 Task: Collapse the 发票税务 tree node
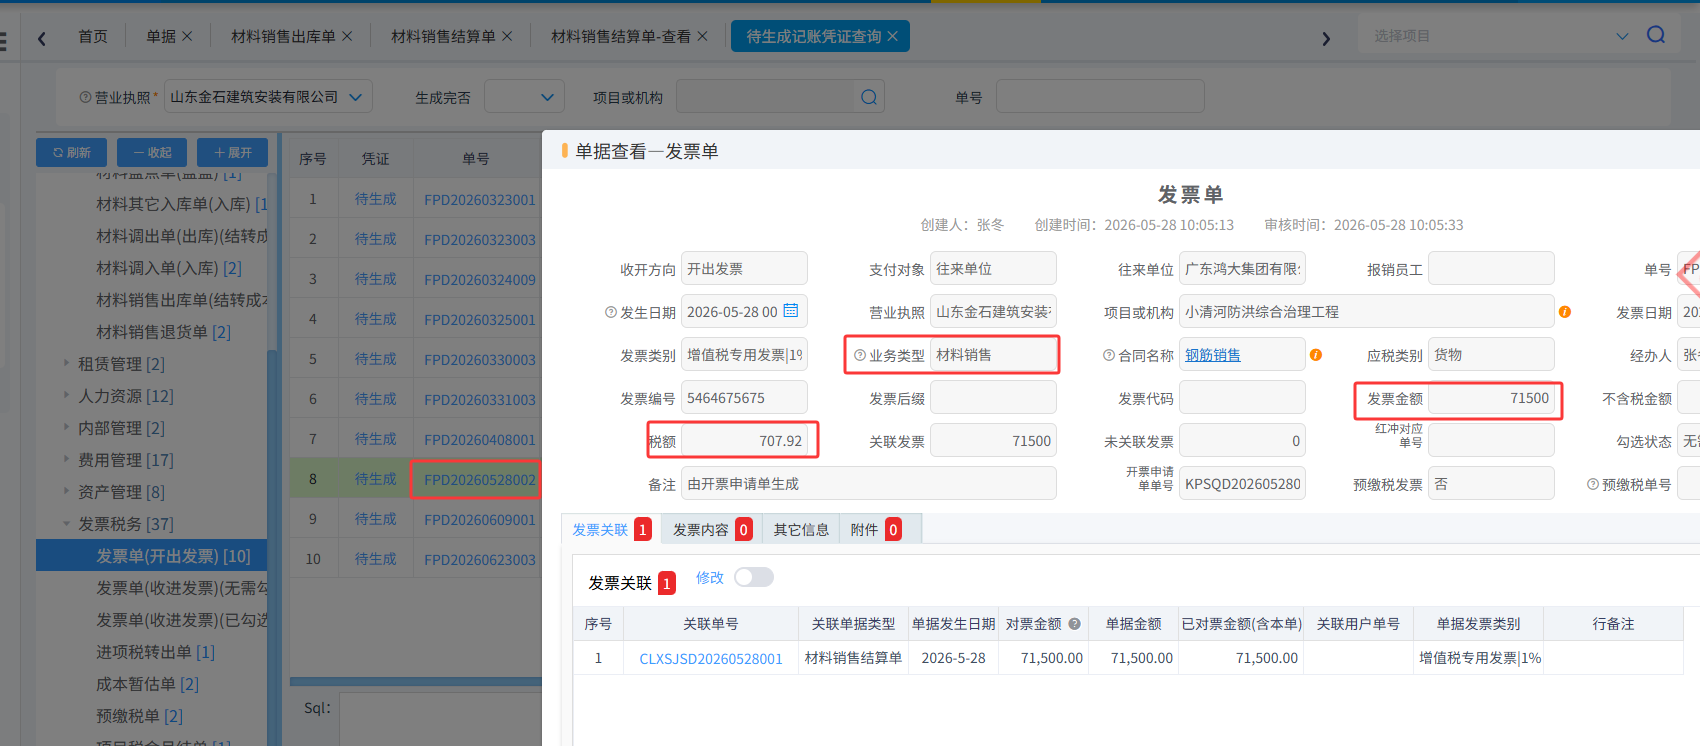pyautogui.click(x=66, y=523)
